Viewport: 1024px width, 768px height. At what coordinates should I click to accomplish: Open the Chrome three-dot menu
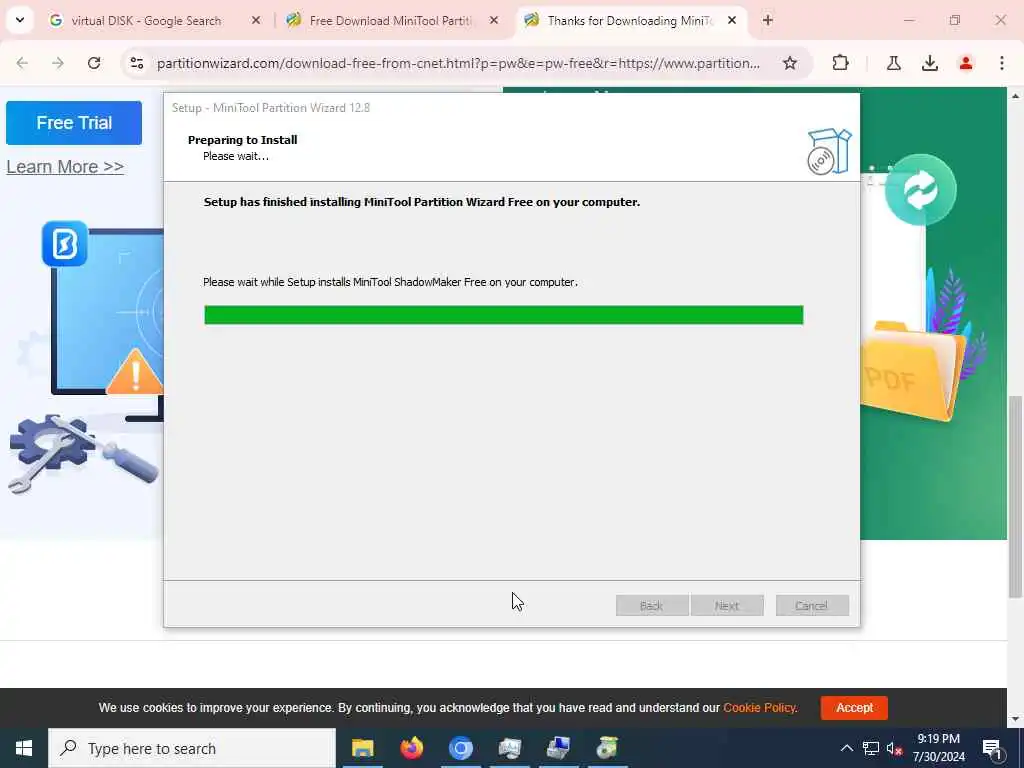click(1002, 63)
